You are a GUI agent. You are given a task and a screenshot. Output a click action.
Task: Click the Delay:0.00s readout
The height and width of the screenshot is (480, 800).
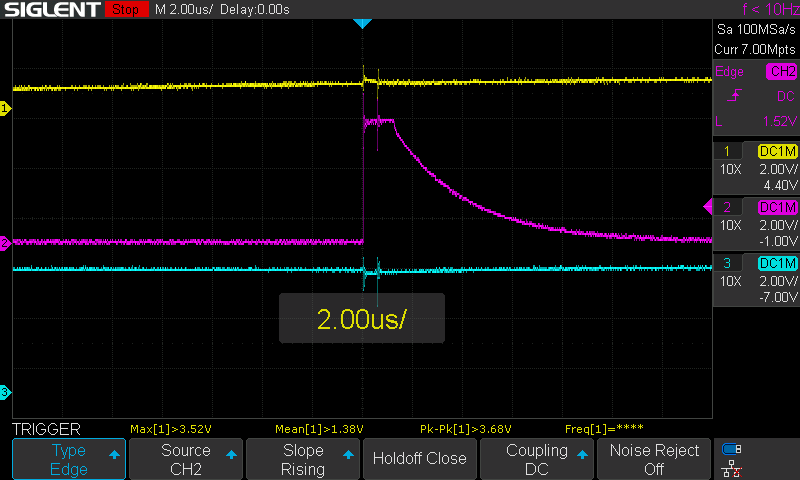(x=255, y=10)
